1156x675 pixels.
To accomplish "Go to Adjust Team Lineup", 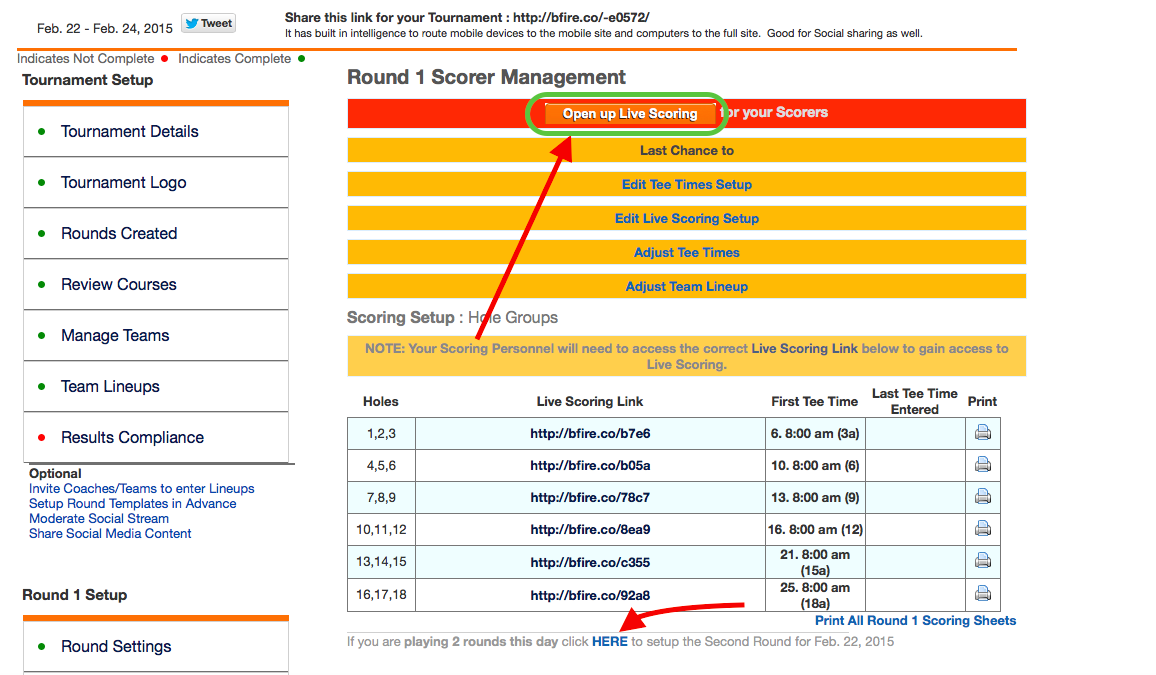I will coord(686,286).
